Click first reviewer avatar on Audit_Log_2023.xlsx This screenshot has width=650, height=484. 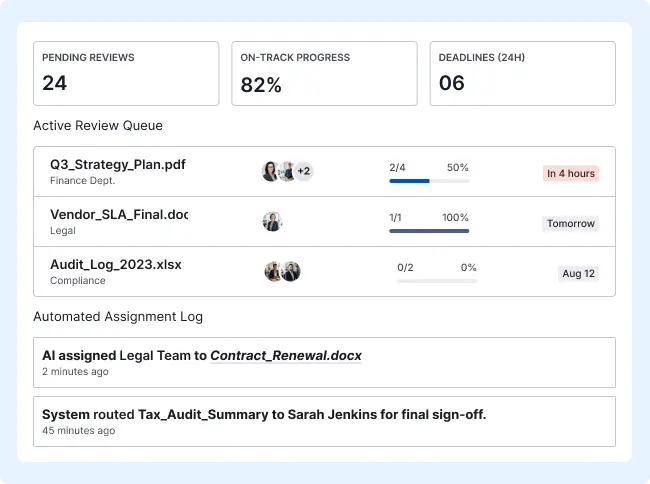(274, 271)
